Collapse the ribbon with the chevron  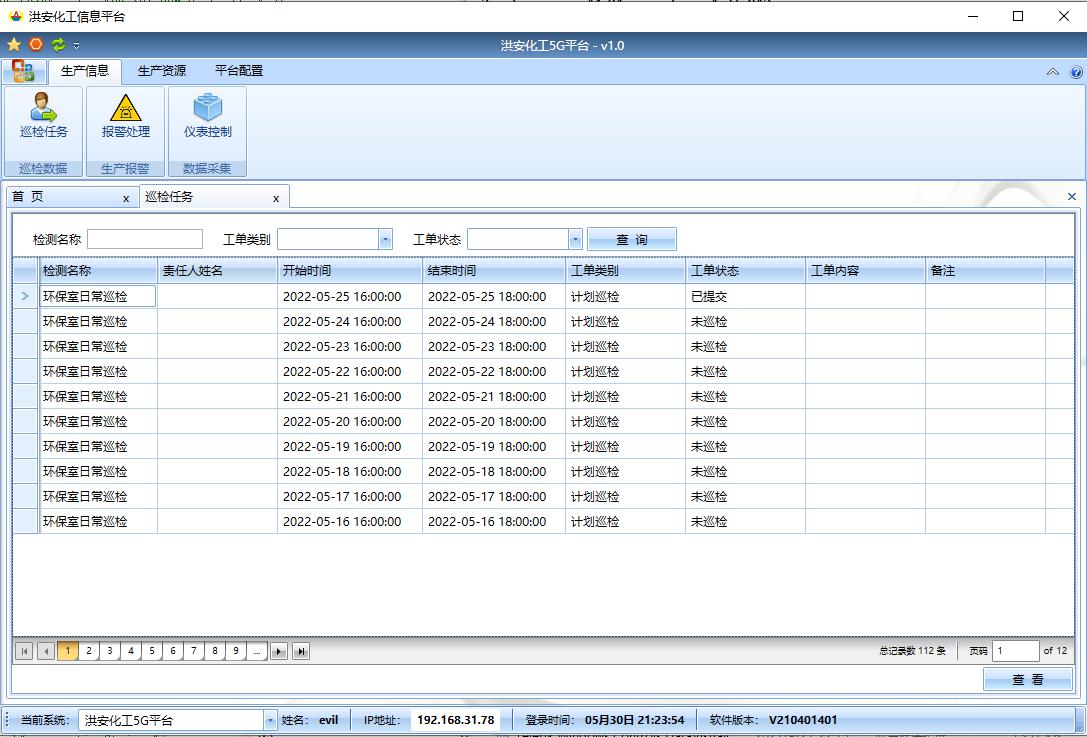[x=1053, y=72]
